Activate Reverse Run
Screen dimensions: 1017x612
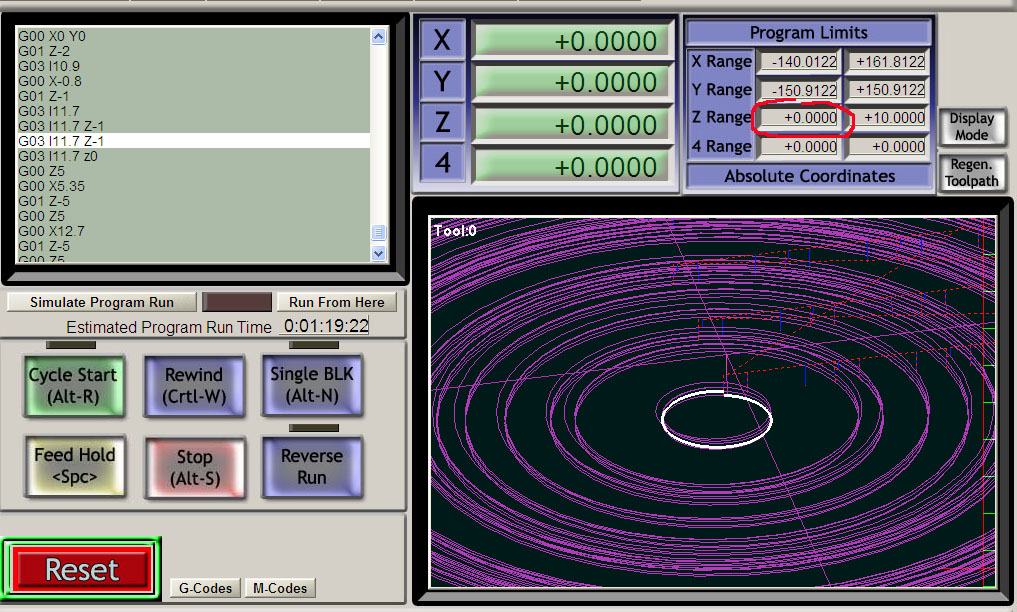tap(312, 467)
